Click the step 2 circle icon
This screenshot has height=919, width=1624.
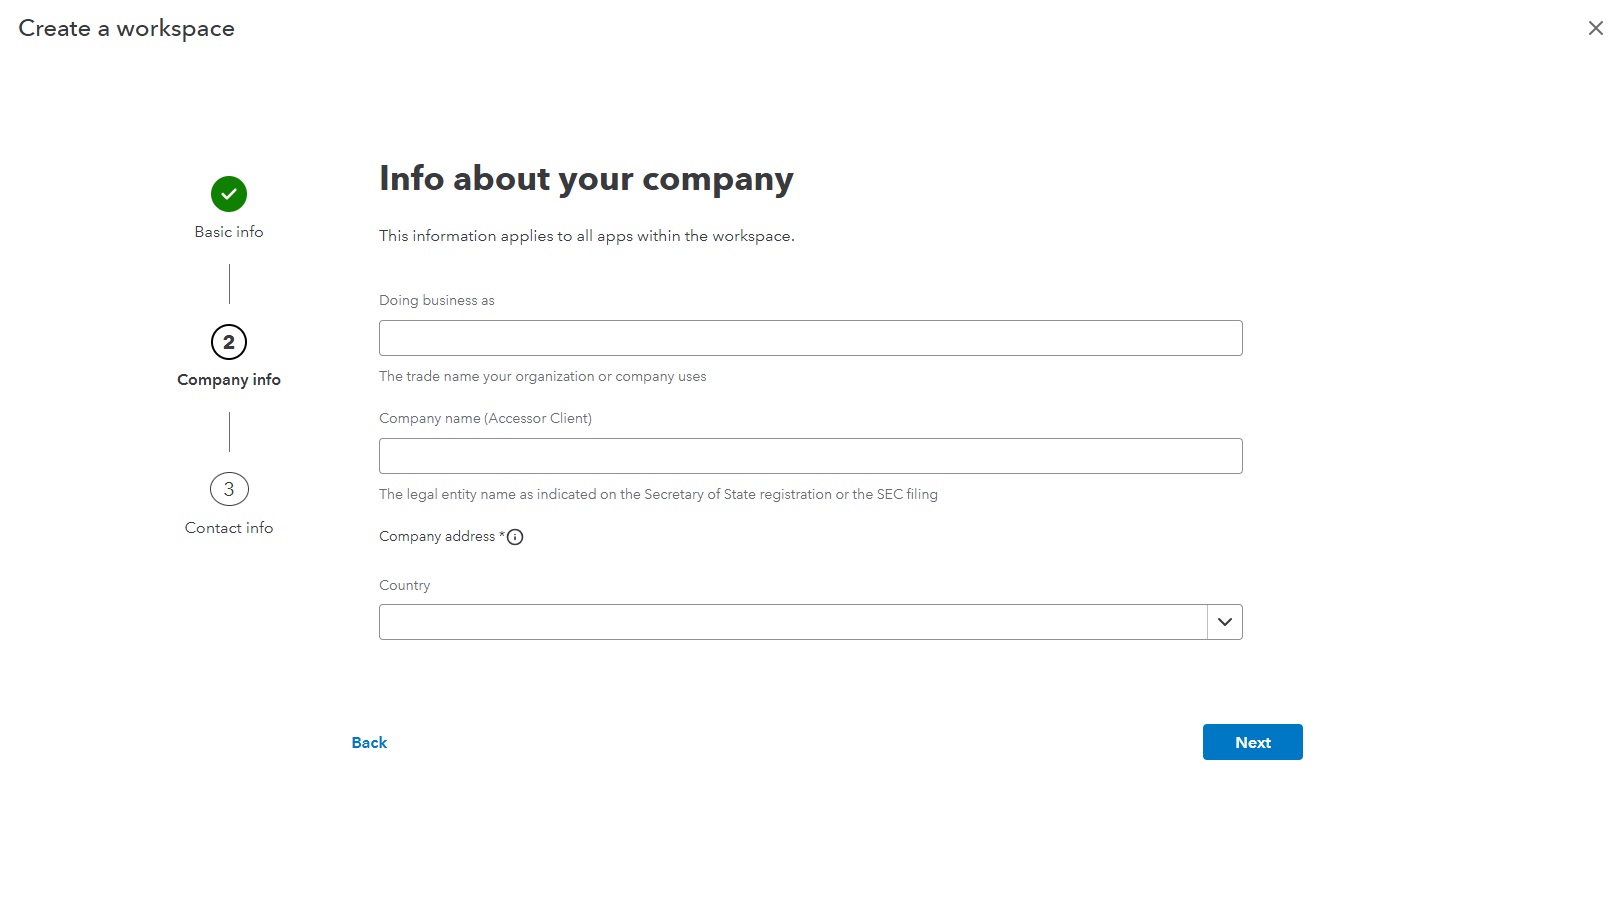[x=229, y=342]
